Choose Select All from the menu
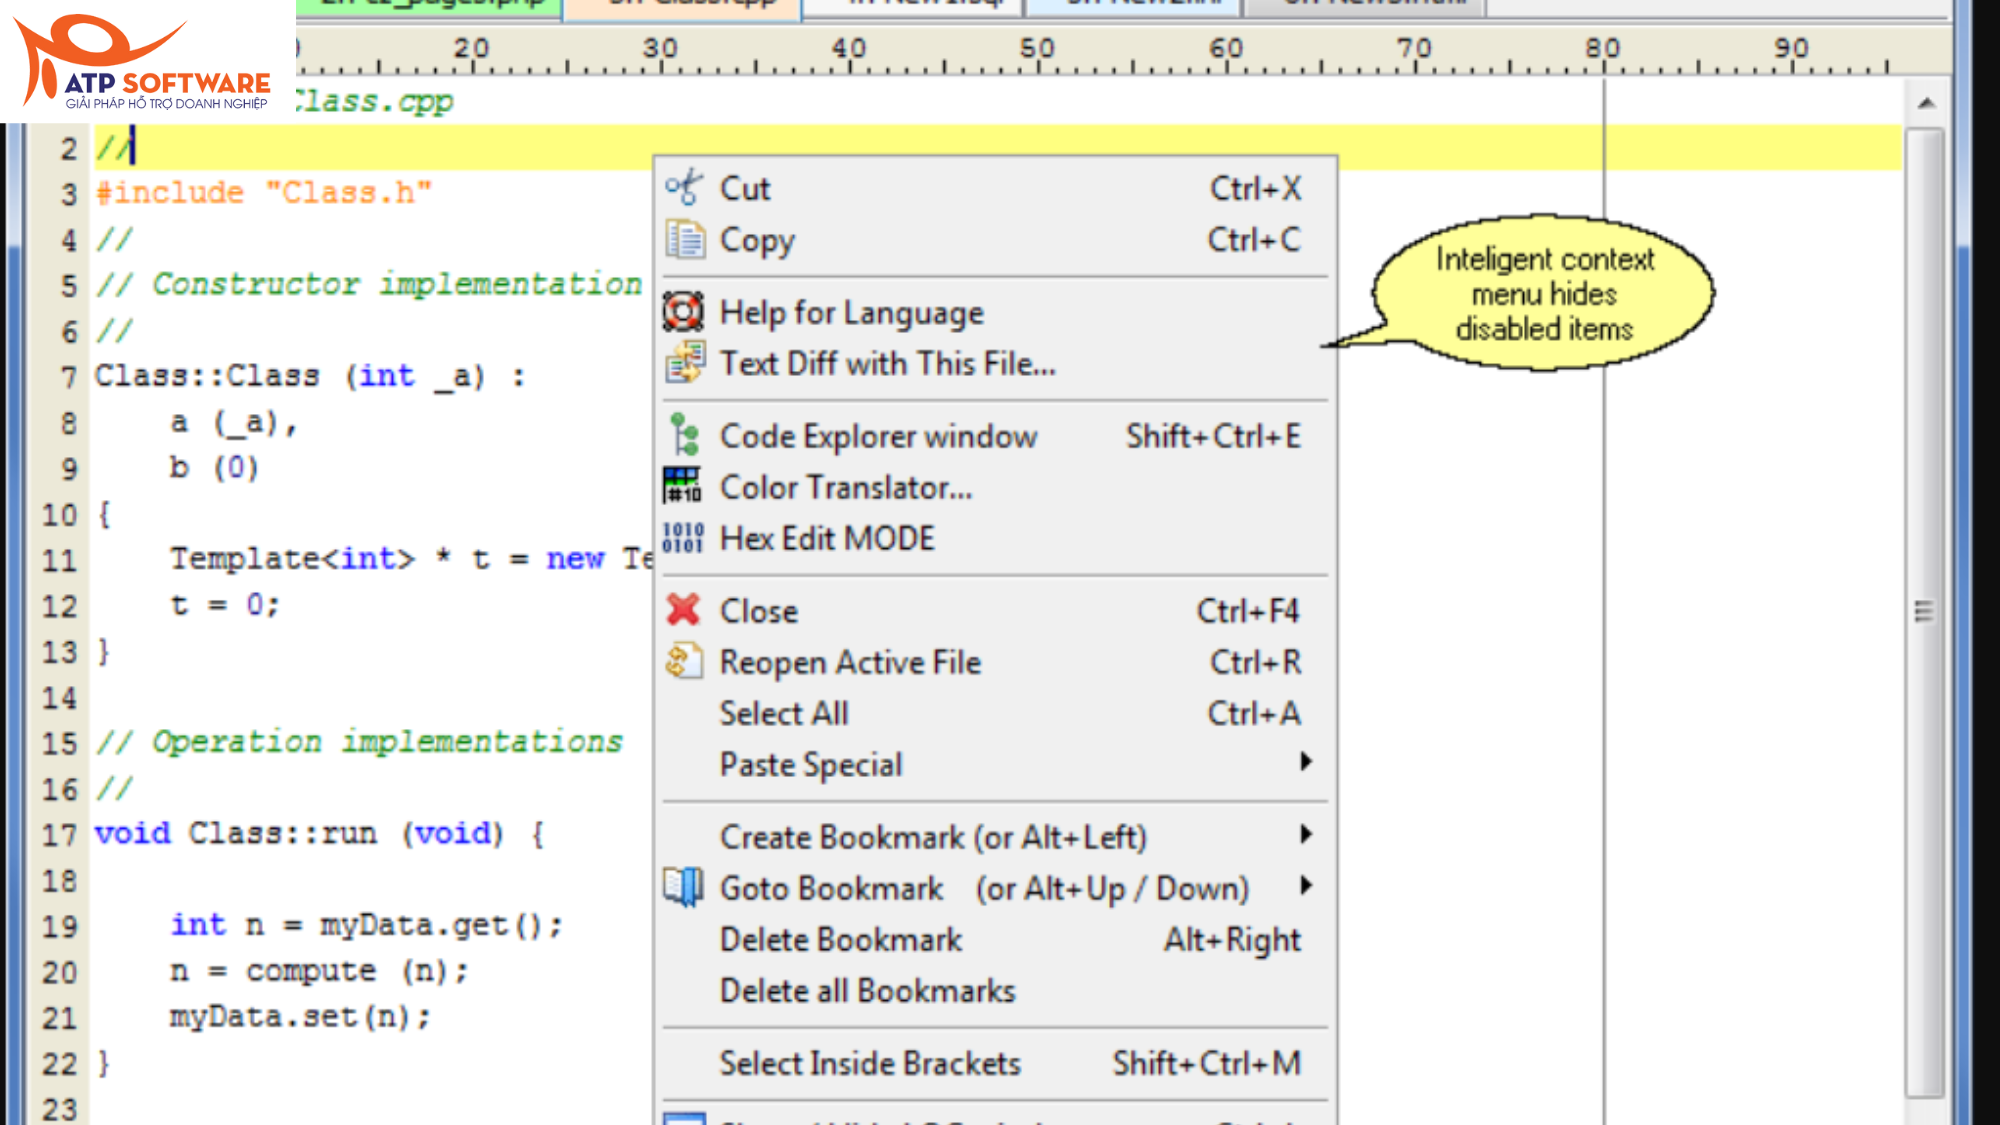Screen dimensions: 2000x1125 pos(784,713)
